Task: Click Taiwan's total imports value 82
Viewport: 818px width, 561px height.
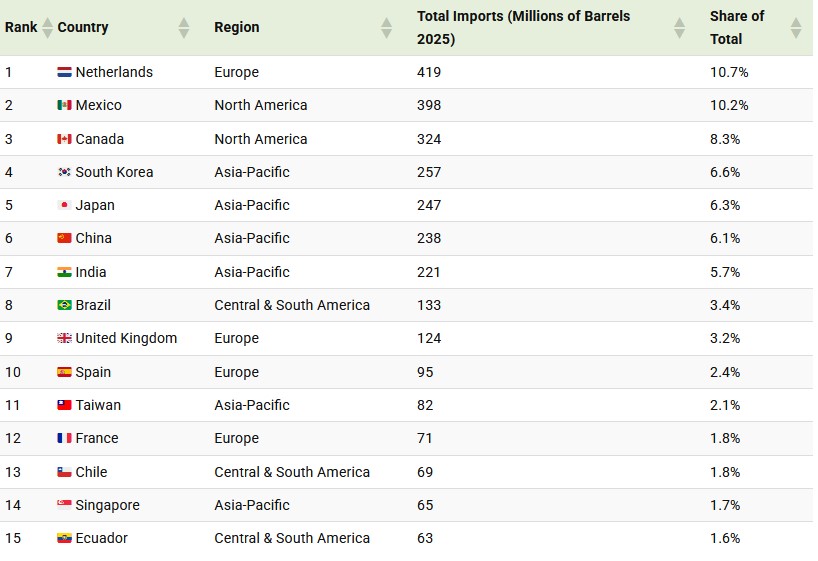Action: [x=428, y=405]
